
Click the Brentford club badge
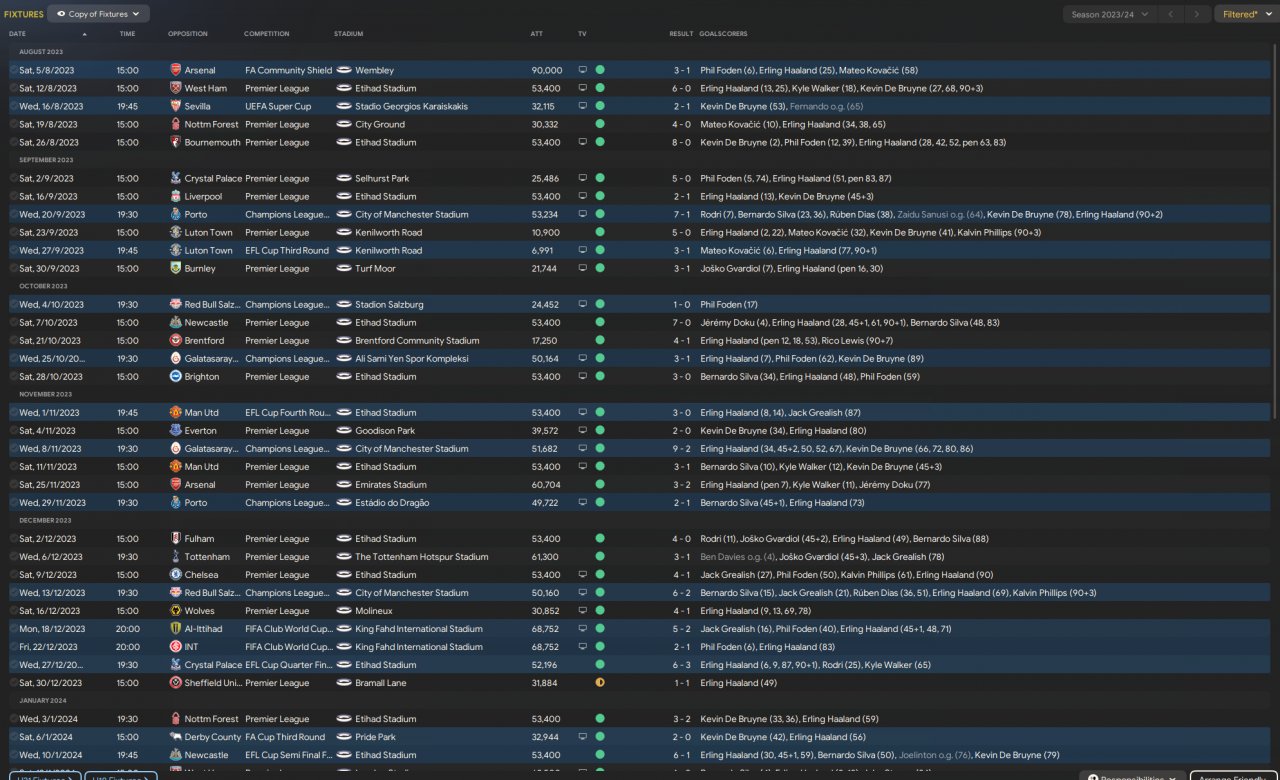click(176, 341)
